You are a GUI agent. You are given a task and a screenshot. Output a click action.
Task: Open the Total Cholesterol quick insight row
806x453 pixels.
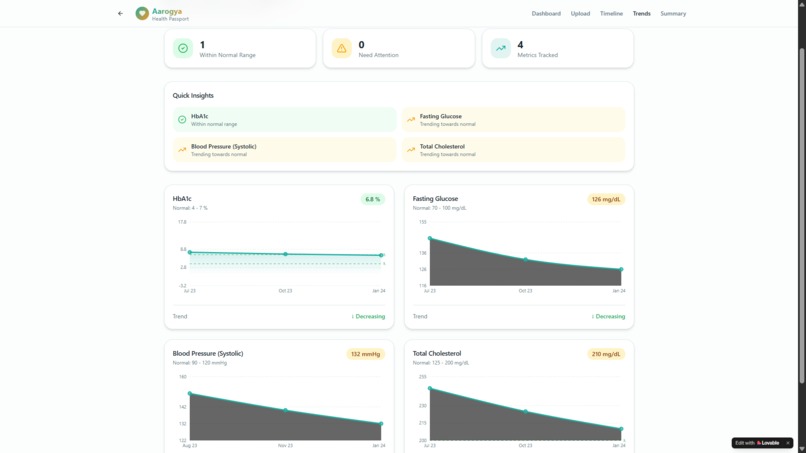pos(514,150)
